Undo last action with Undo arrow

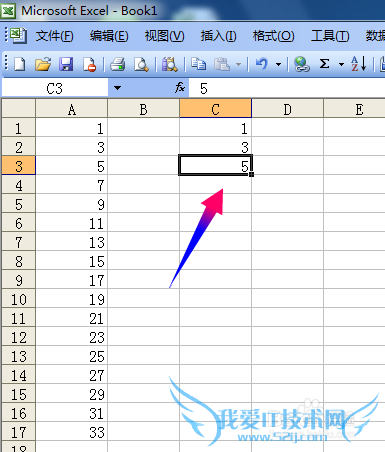[x=262, y=64]
